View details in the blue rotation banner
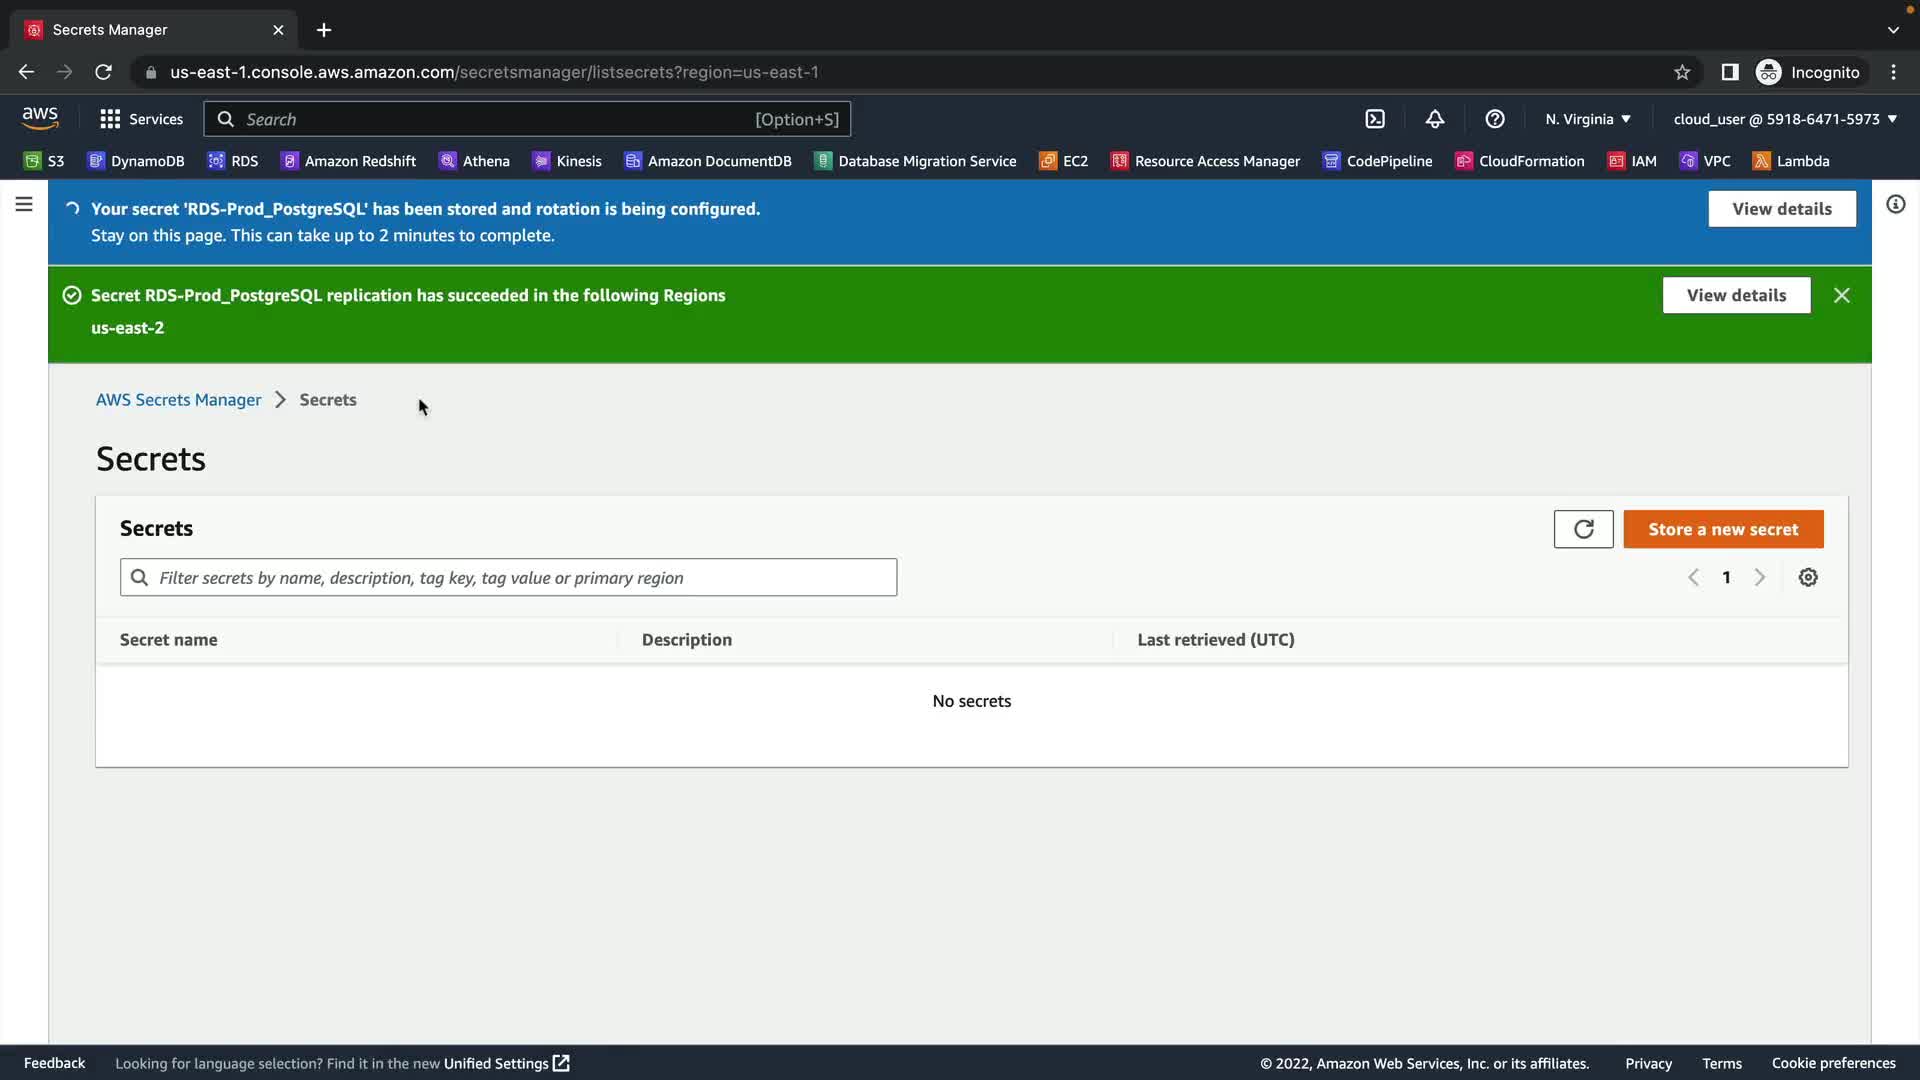Viewport: 1920px width, 1080px height. 1781,209
